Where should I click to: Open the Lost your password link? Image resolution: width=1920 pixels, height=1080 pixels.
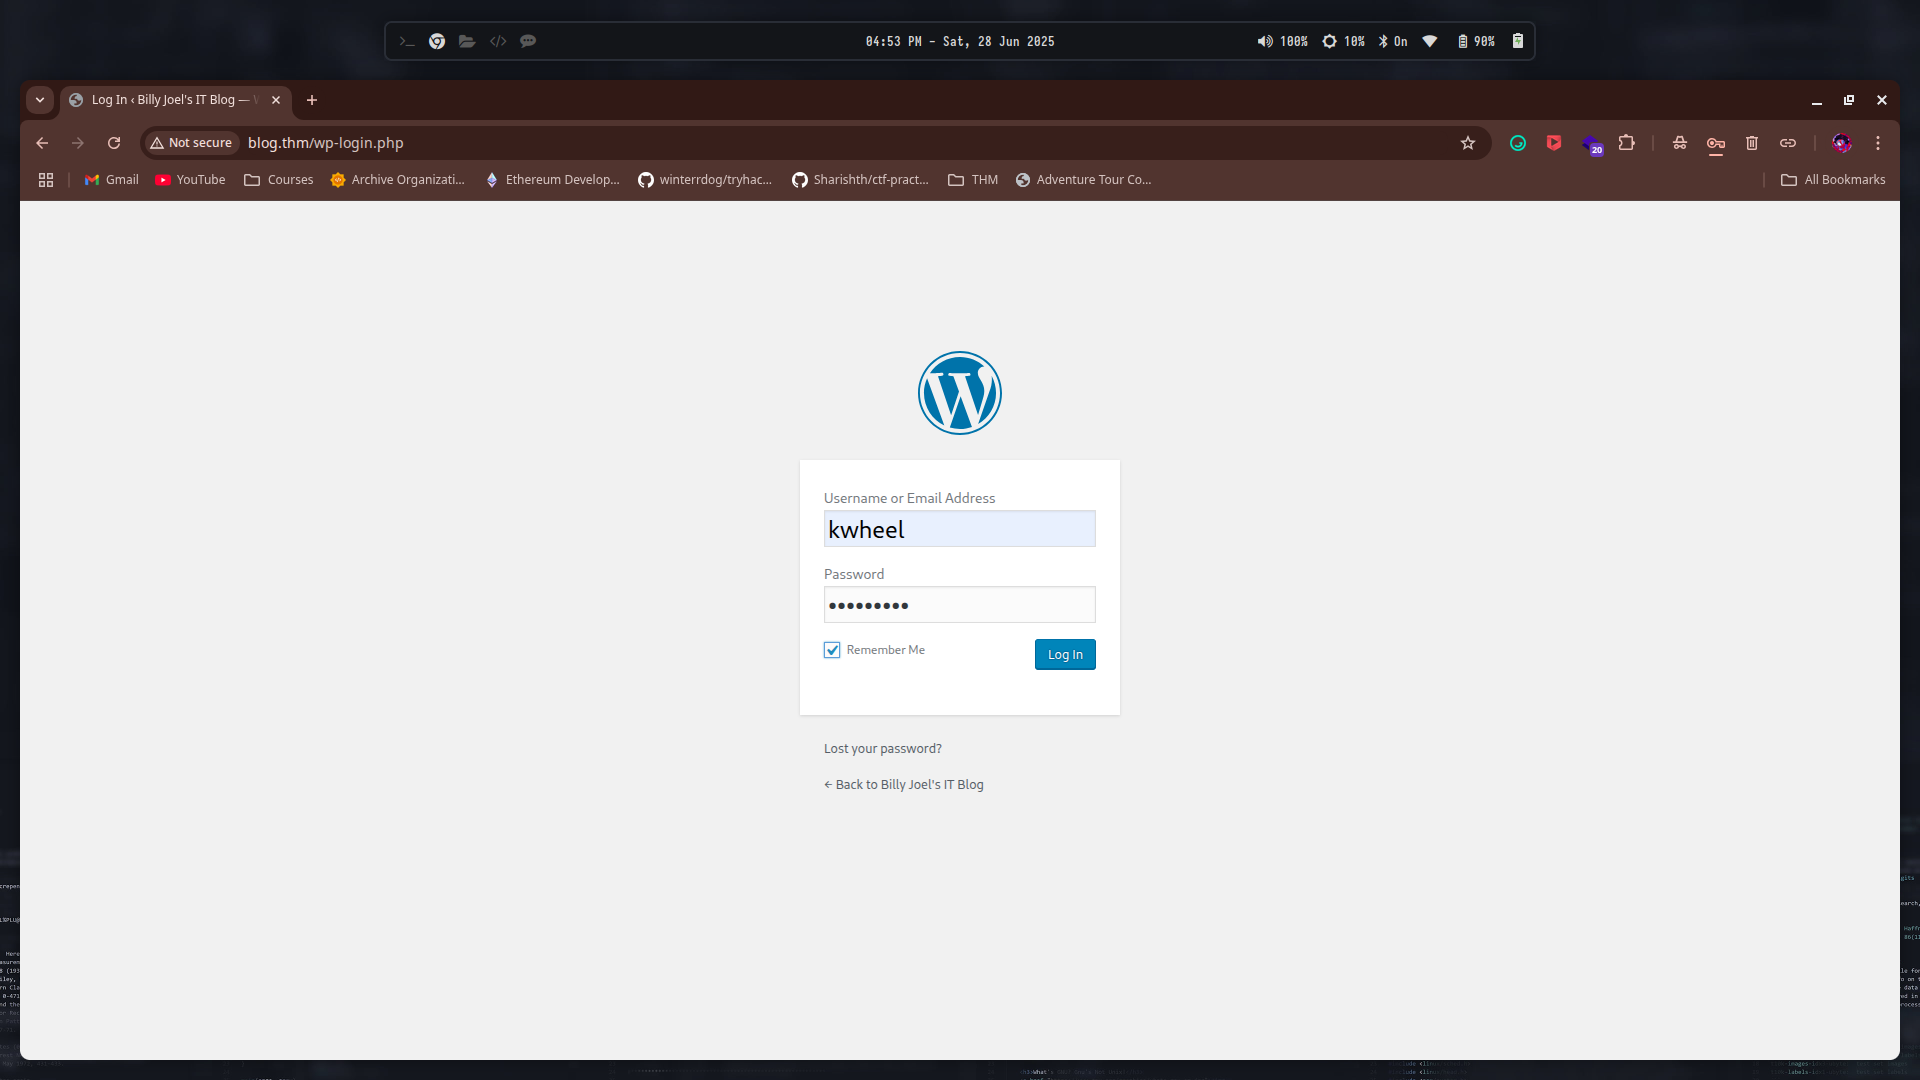click(x=881, y=747)
